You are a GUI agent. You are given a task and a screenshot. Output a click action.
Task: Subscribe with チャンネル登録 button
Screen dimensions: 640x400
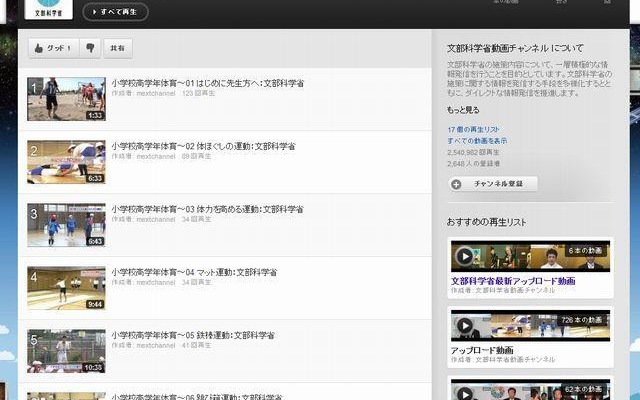click(493, 184)
